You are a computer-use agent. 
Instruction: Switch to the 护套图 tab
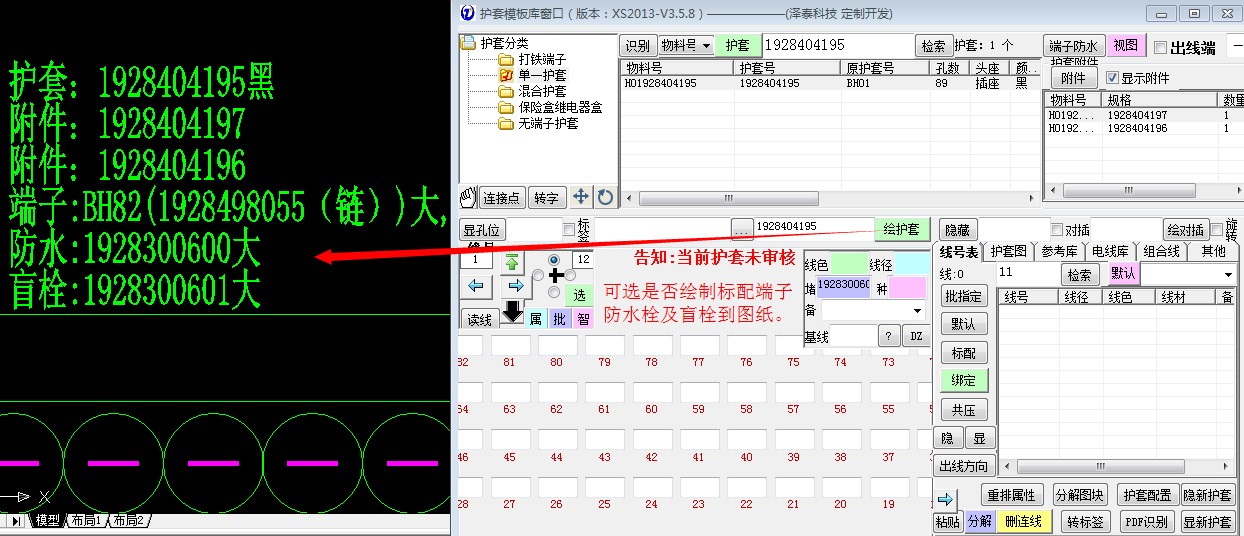tap(1007, 252)
